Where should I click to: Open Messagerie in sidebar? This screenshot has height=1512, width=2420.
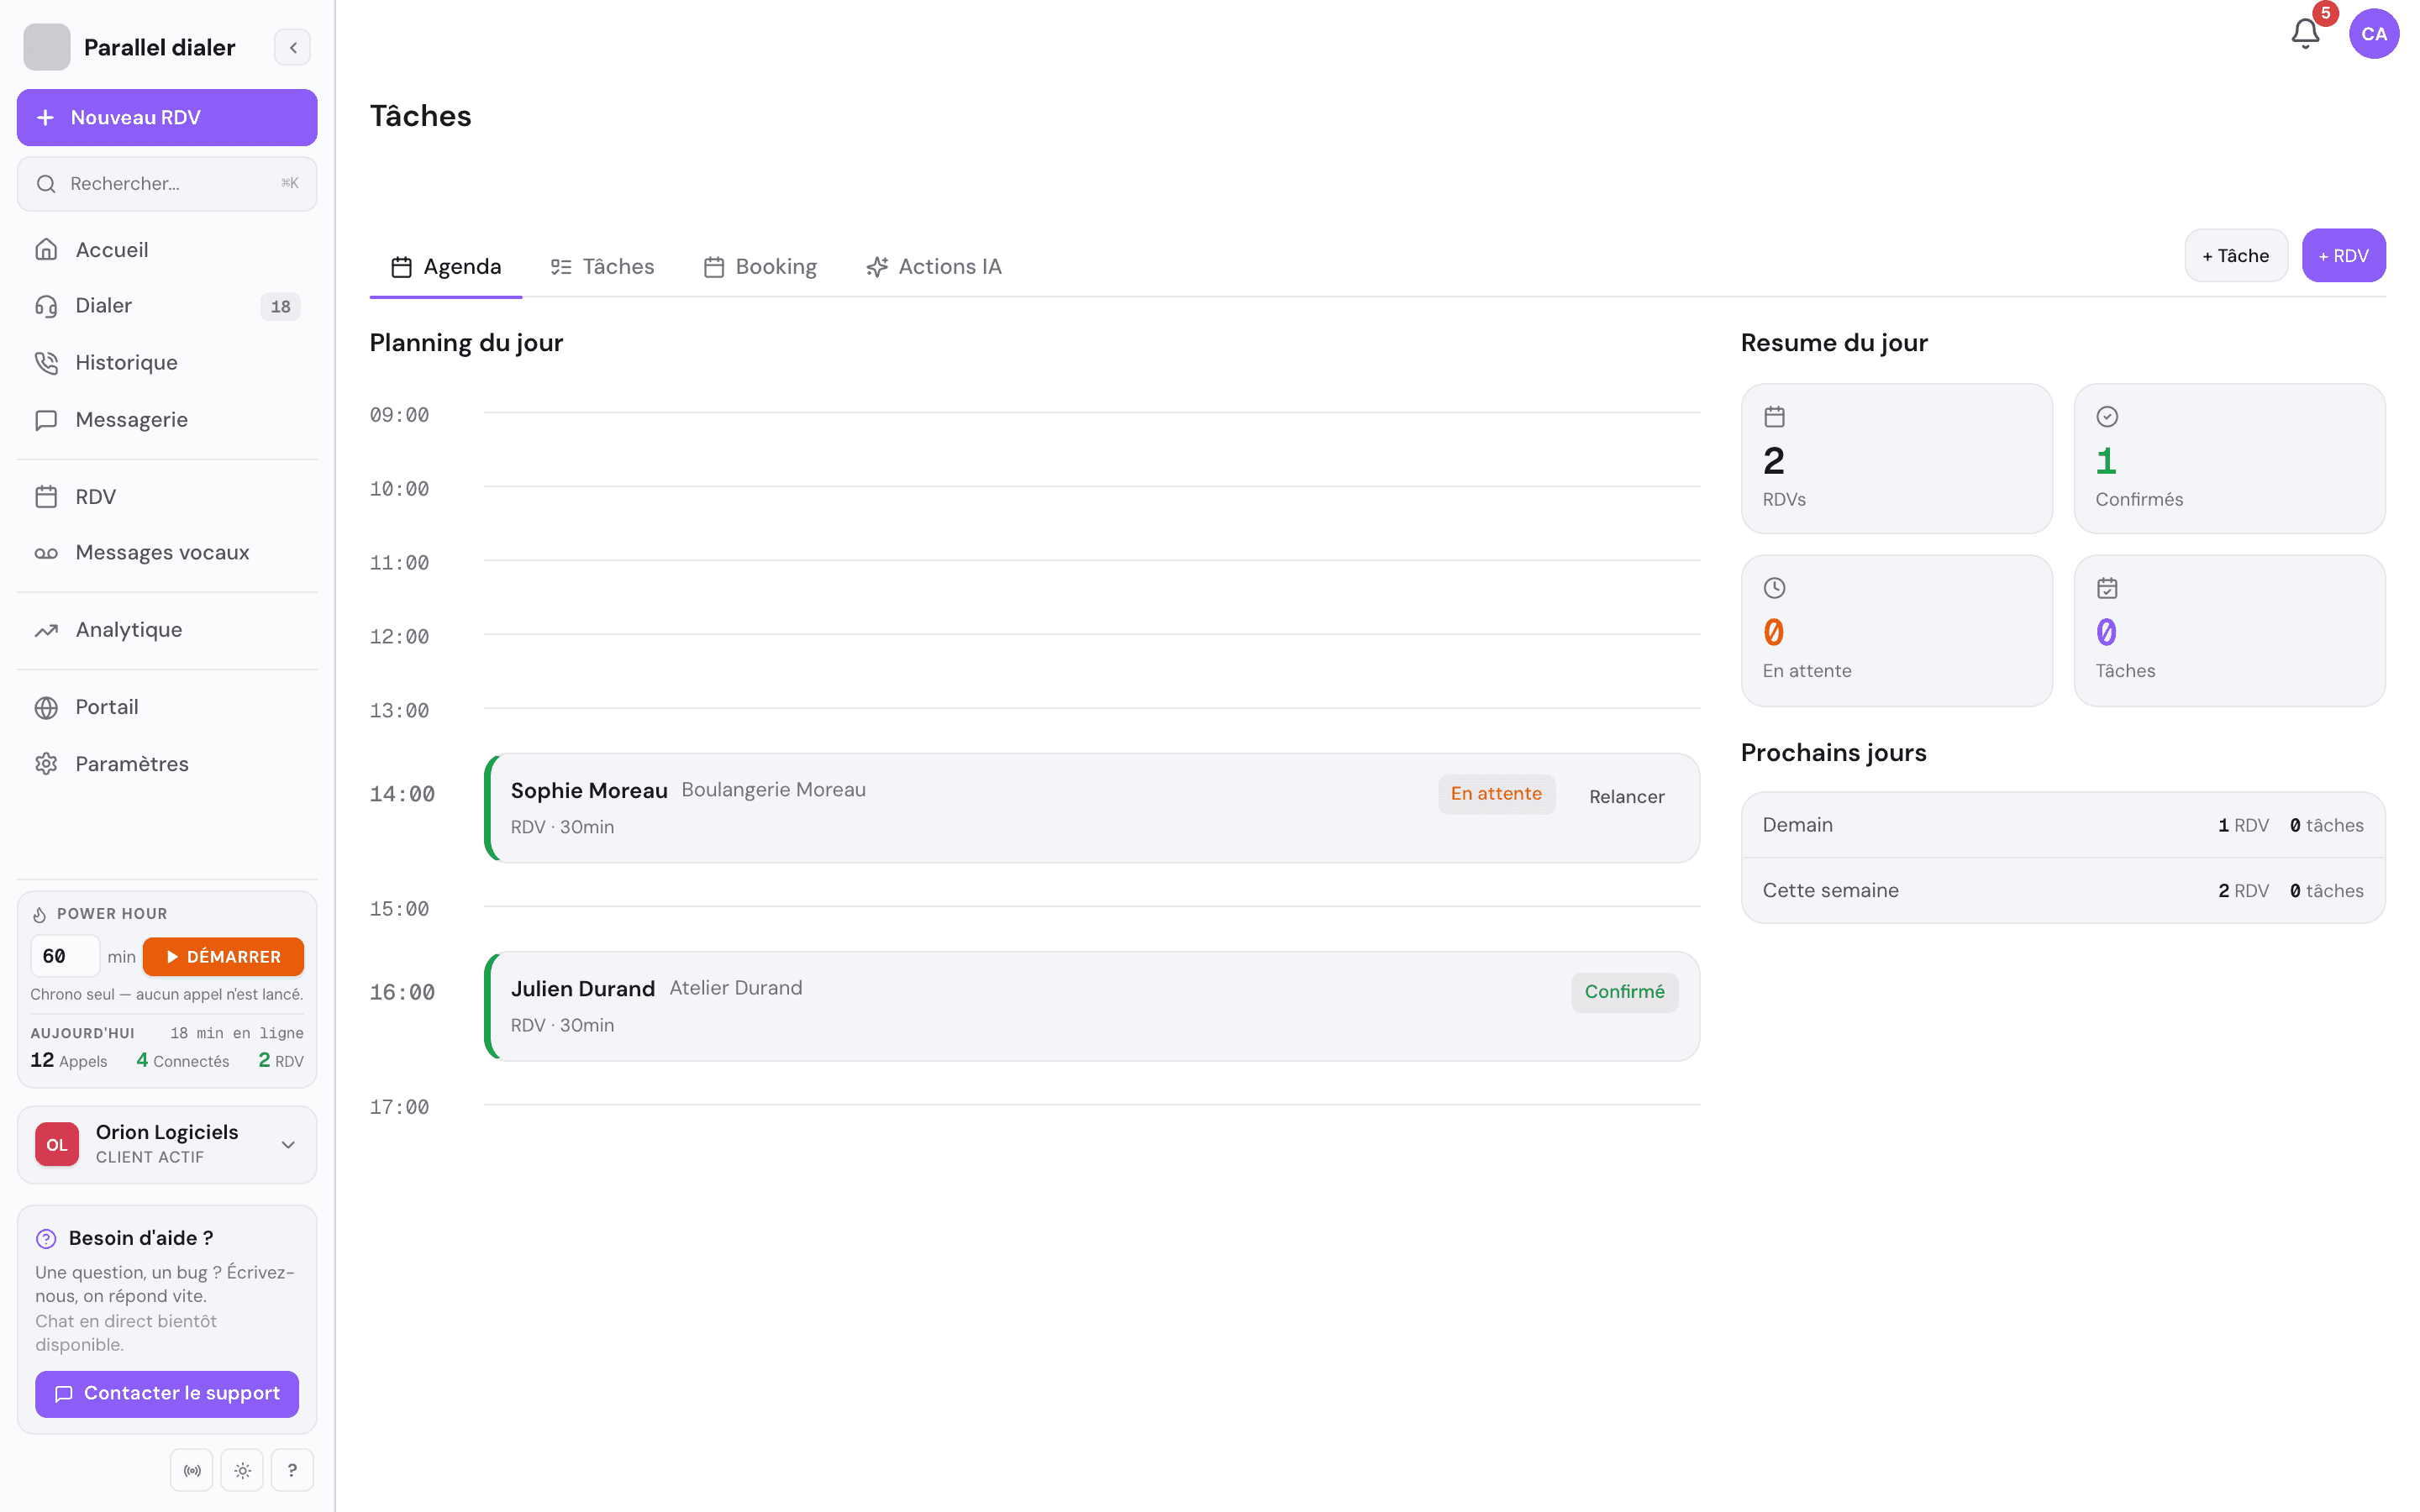point(167,420)
